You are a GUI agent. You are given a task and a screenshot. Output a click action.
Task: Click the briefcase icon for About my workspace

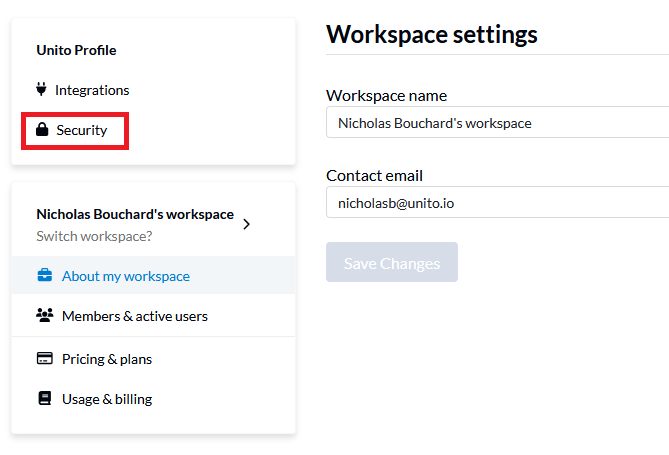tap(44, 275)
